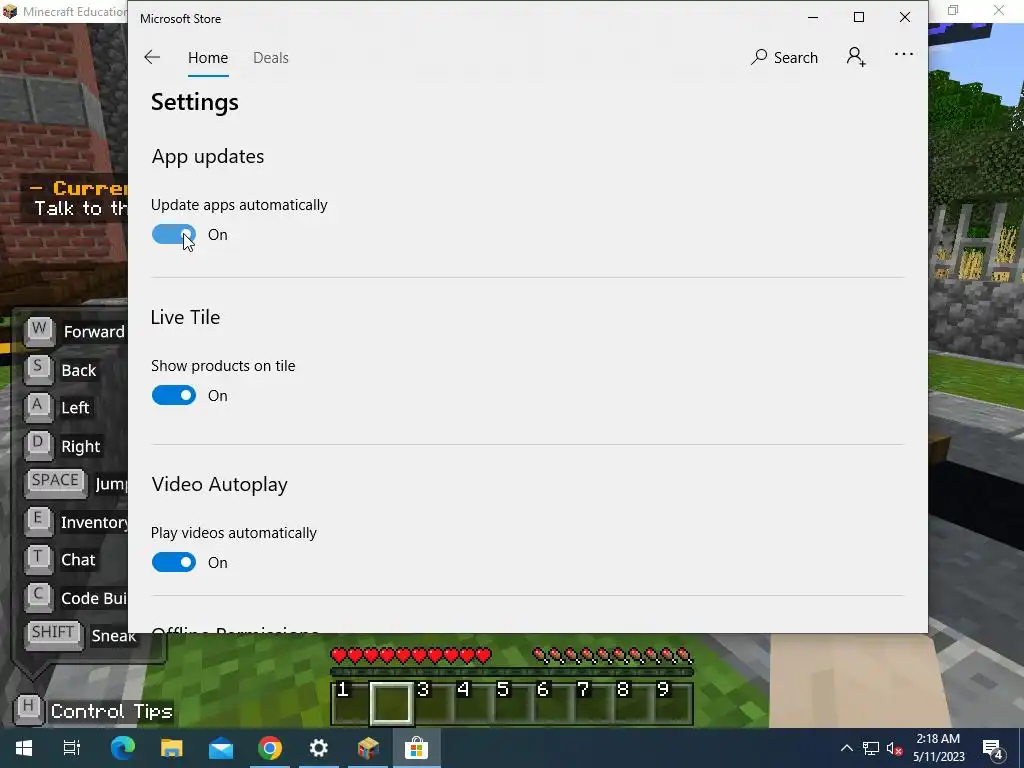The image size is (1024, 768).
Task: Maximize the Microsoft Store window
Action: tap(859, 18)
